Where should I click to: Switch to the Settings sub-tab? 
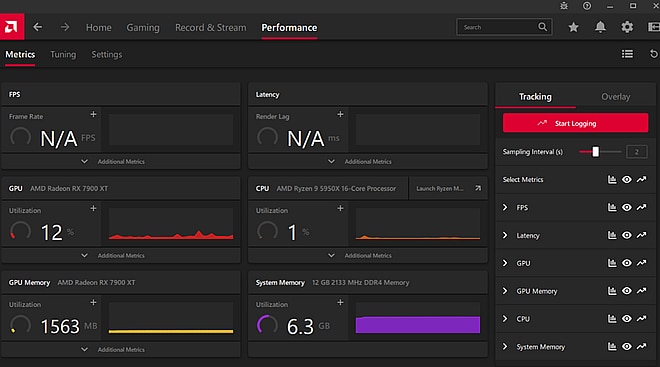(106, 54)
